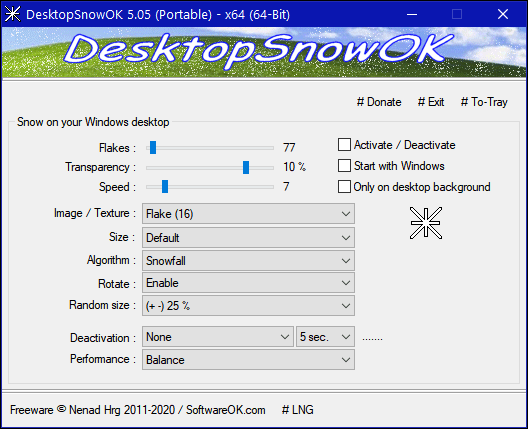Check Start with Windows option
Viewport: 528px width, 429px height.
tap(344, 166)
